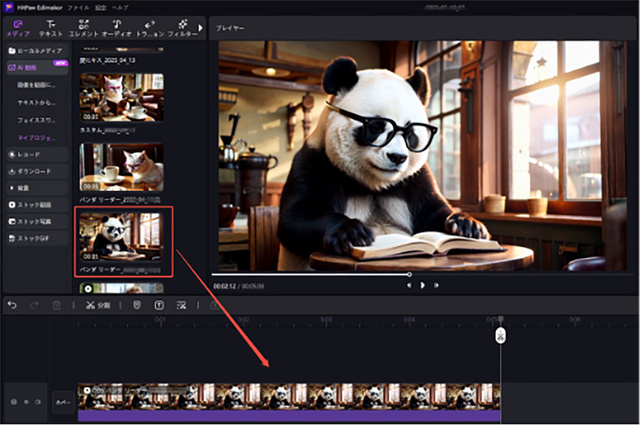Click the カバー button left of timeline clip
640x425 pixels.
tap(62, 399)
